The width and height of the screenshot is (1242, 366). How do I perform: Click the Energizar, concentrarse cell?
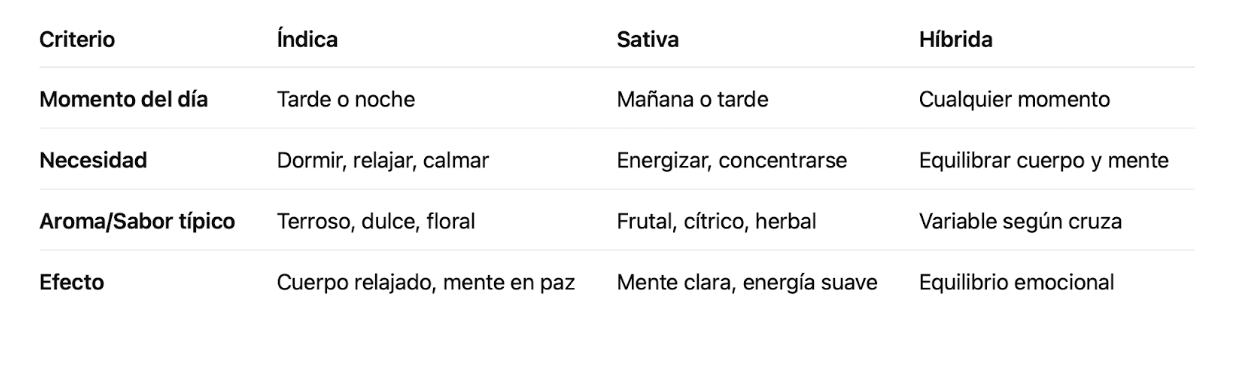coord(732,161)
